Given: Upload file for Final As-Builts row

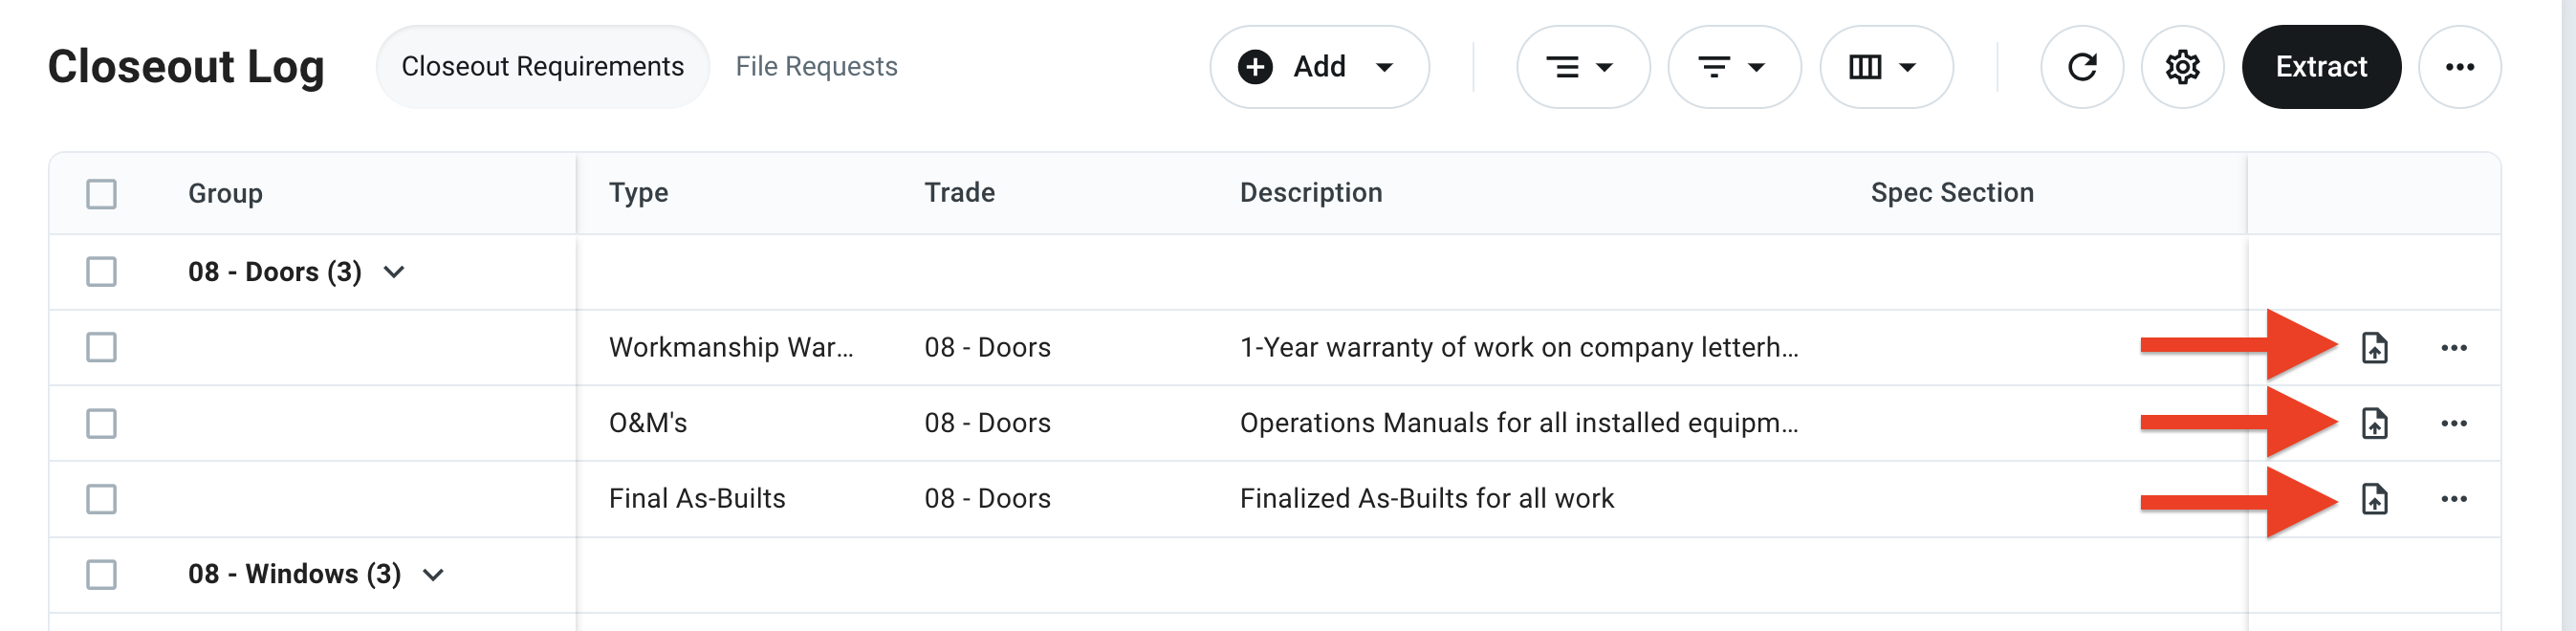Looking at the screenshot, I should pos(2374,499).
